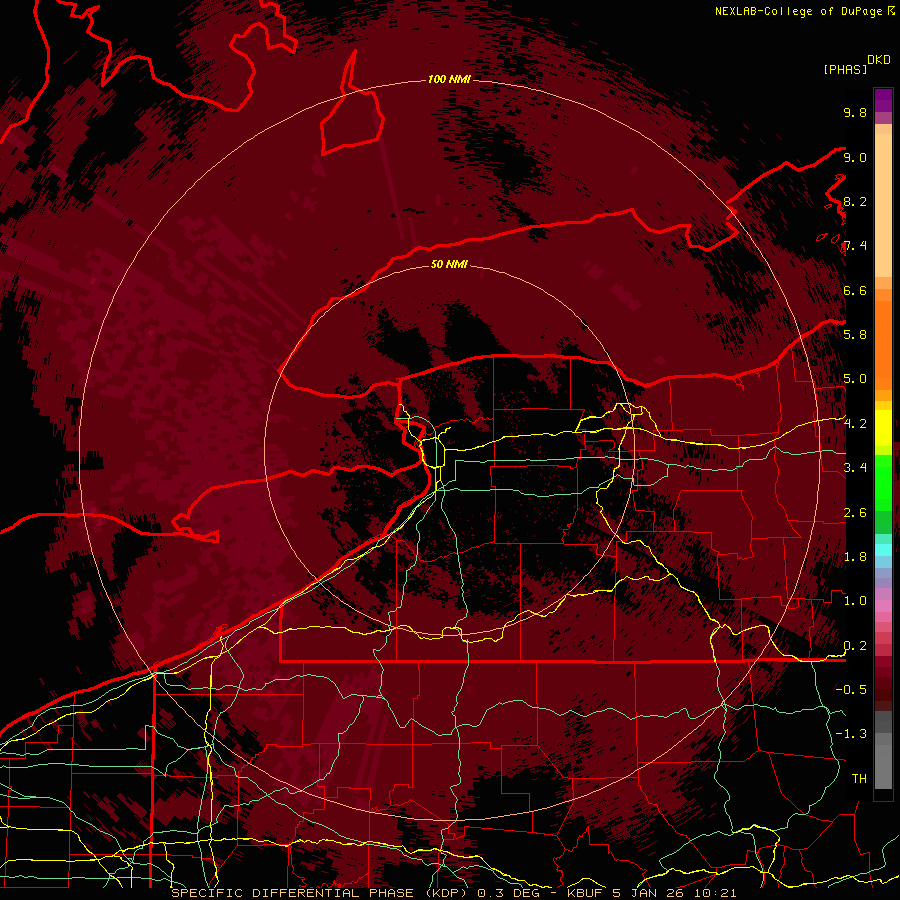Select the 8.2 scale value
The width and height of the screenshot is (900, 900).
(855, 201)
